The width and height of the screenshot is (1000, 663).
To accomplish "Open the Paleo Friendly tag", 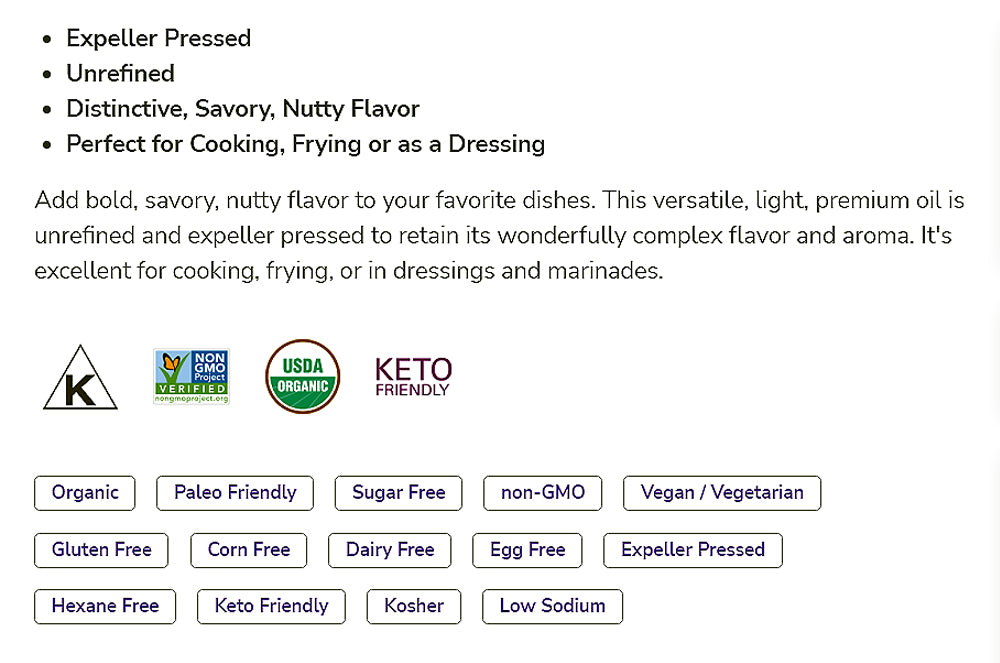I will [235, 493].
